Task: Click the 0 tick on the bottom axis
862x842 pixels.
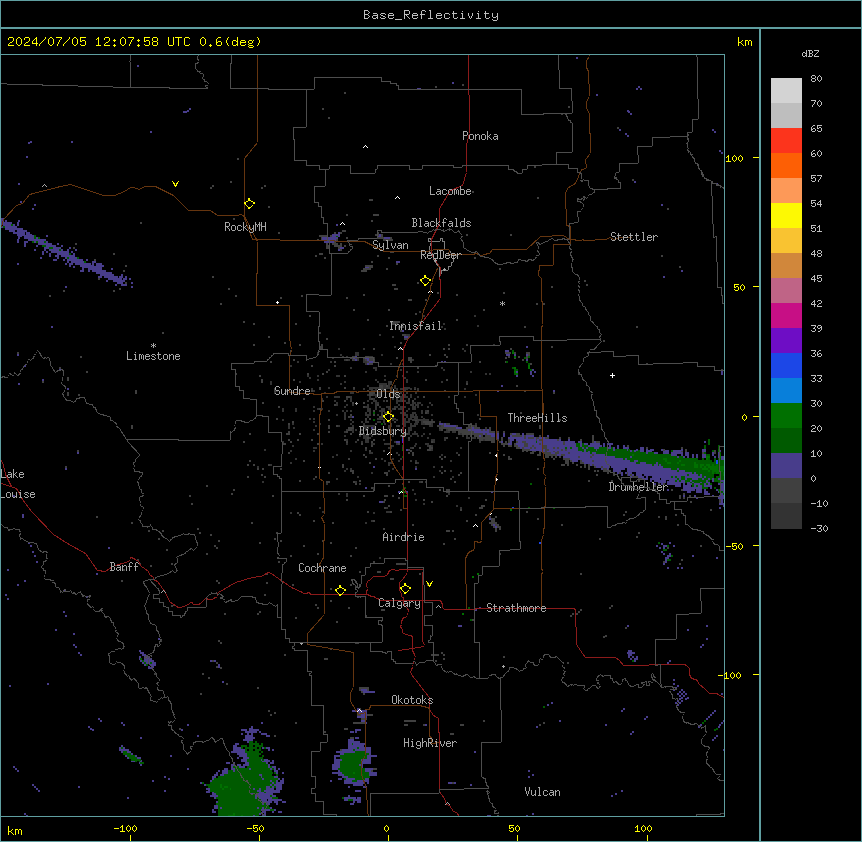Action: point(386,828)
